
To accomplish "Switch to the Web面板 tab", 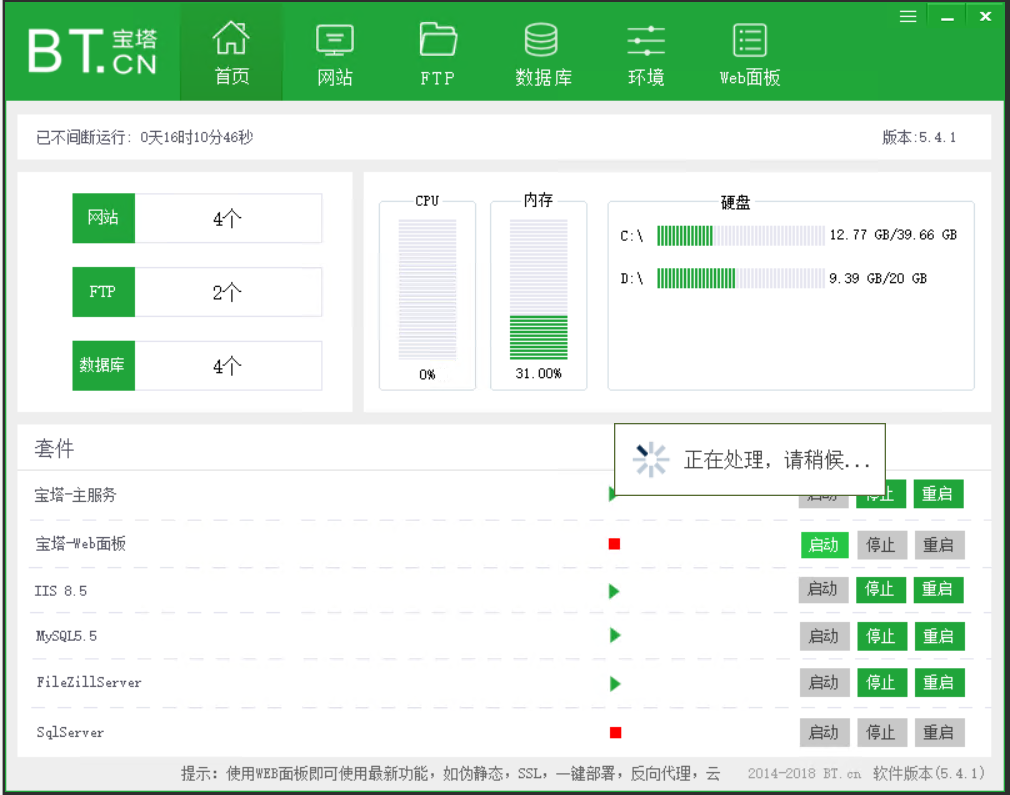I will (x=750, y=54).
